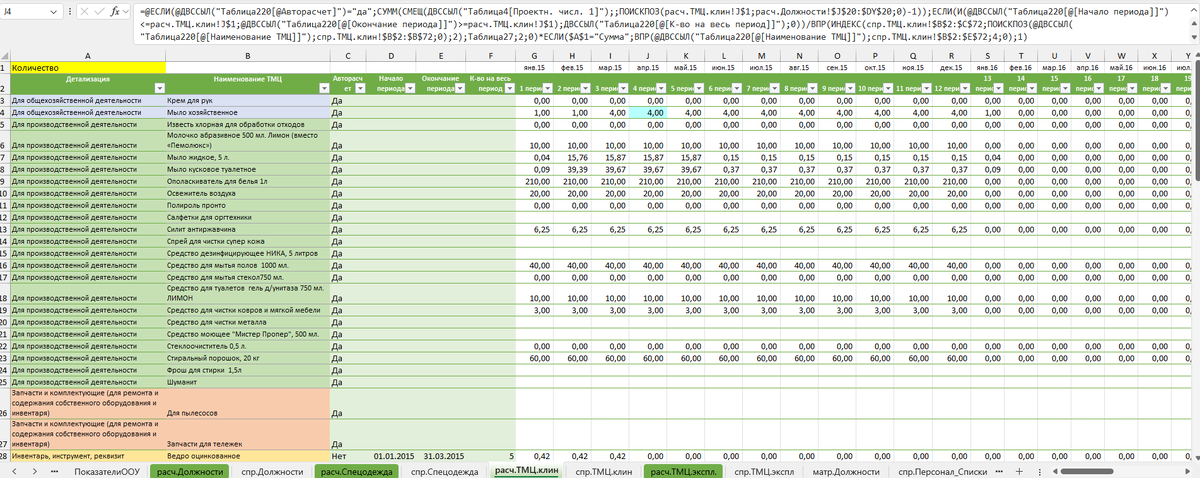This screenshot has width=1200, height=478.
Task: Select cell Известь хлорная для обработки отходов
Action: click(247, 124)
